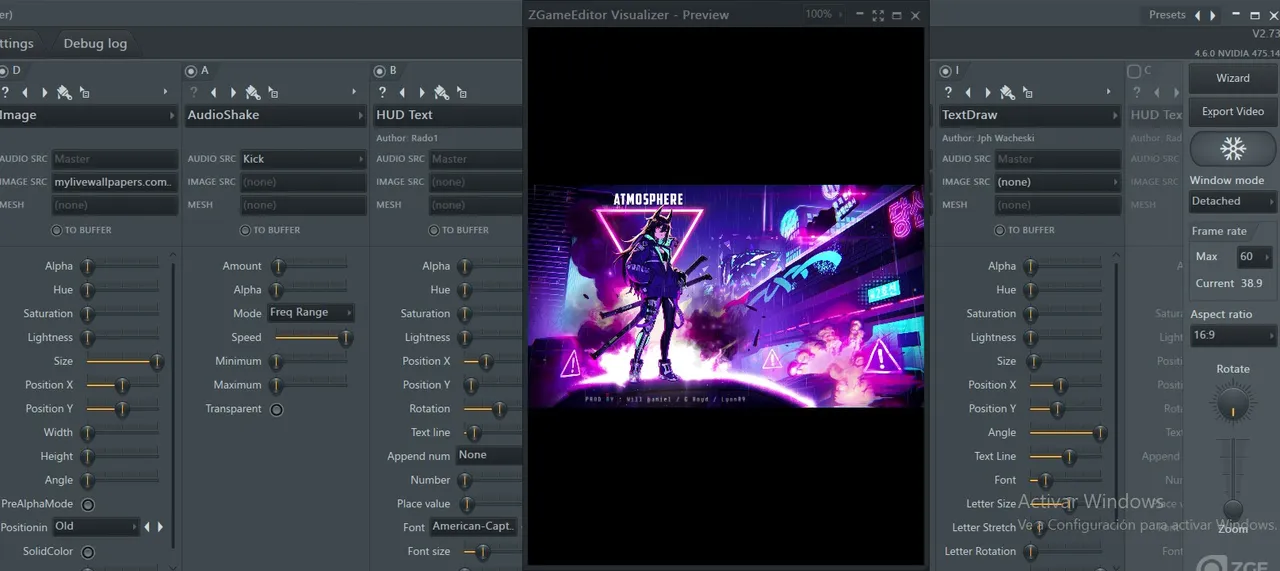Go to previous effect in layer B
This screenshot has height=571, width=1280.
tap(402, 92)
